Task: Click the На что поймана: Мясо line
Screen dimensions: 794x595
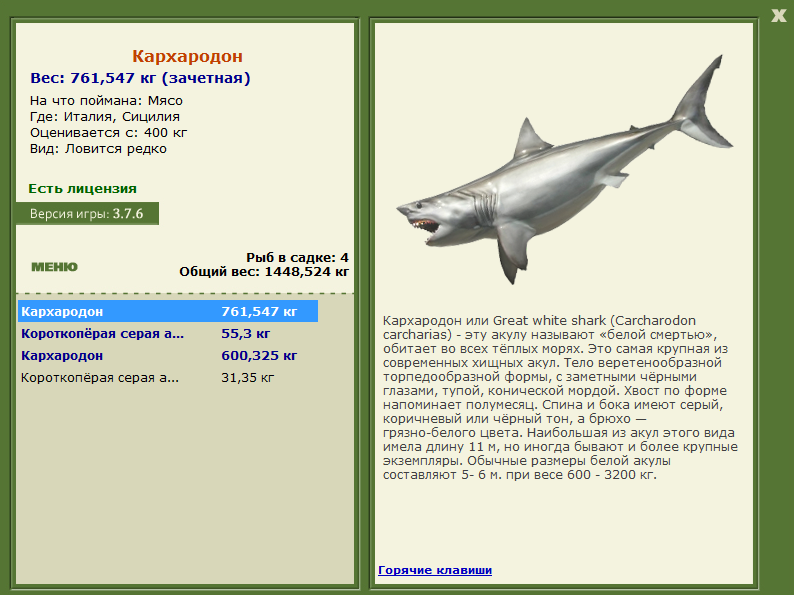Action: pyautogui.click(x=106, y=101)
